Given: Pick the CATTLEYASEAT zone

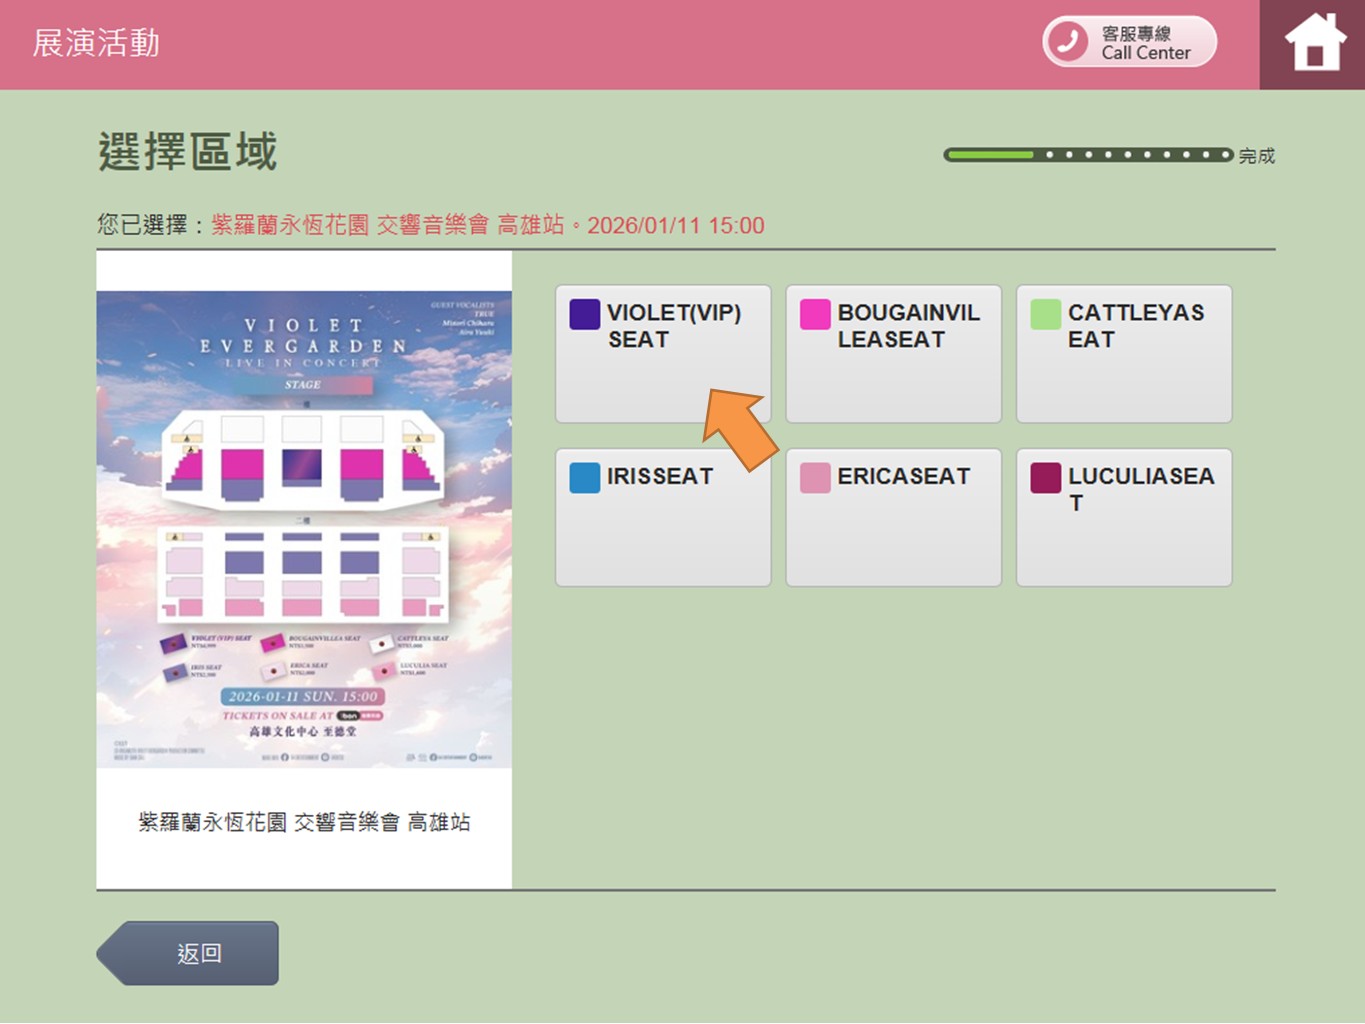Looking at the screenshot, I should 1123,353.
